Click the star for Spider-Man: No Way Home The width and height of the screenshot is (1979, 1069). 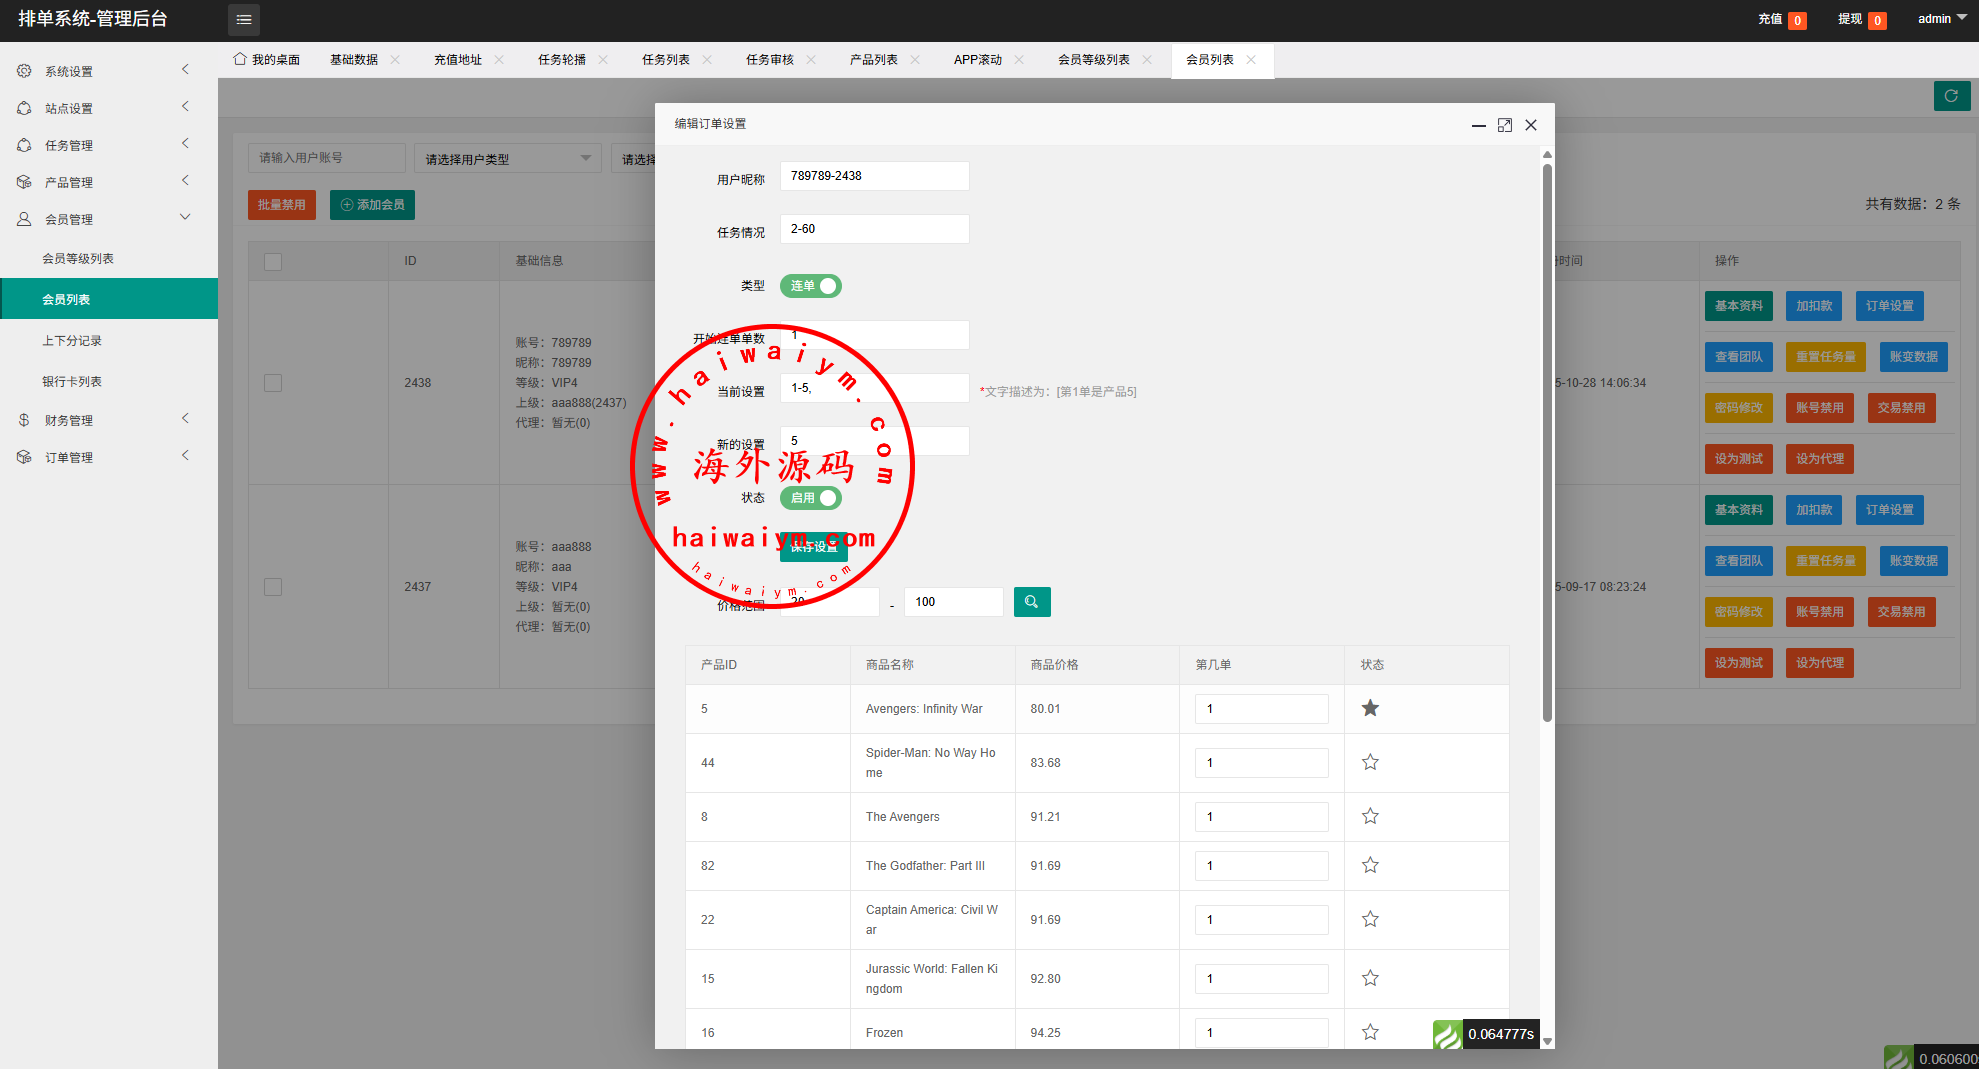1370,763
